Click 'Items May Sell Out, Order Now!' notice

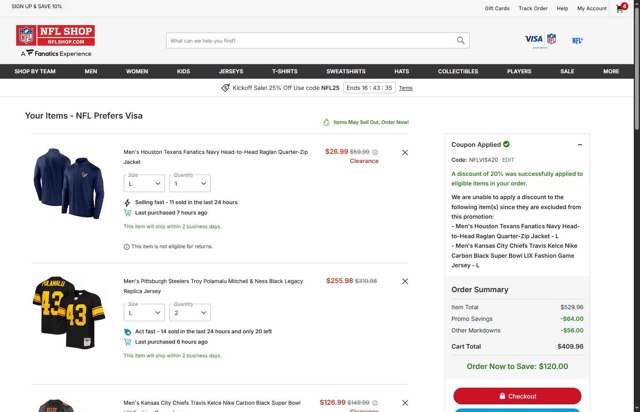click(x=371, y=122)
